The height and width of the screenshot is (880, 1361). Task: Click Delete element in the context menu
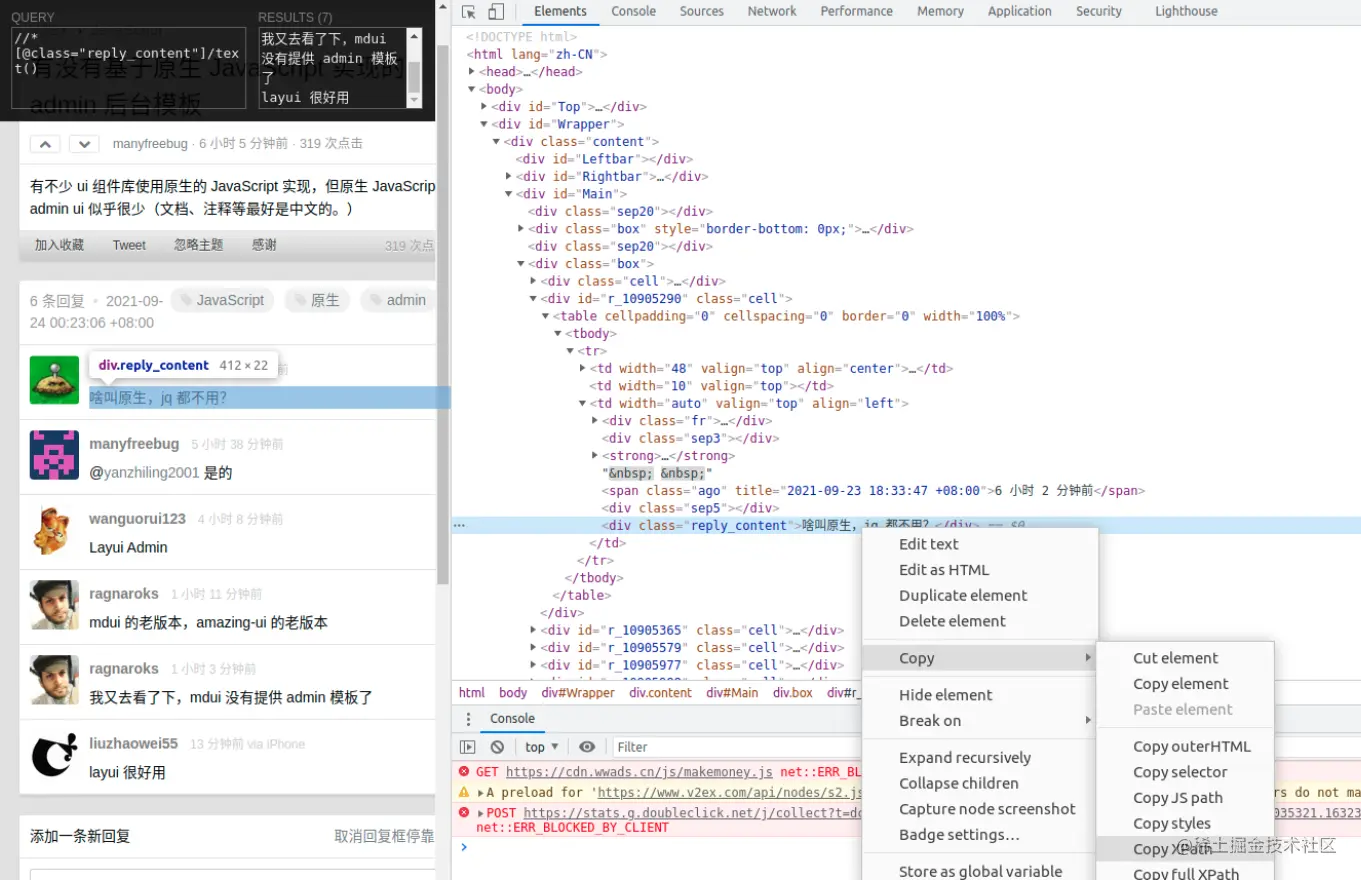tap(951, 620)
